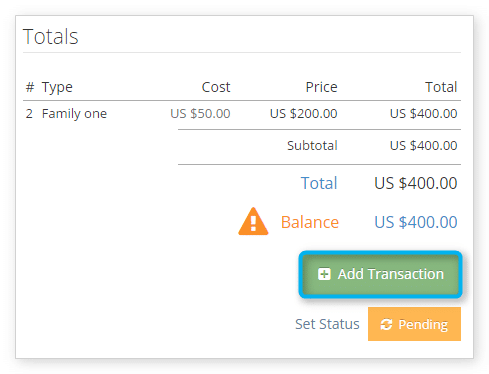Click the Price column header
Viewport: 489px width, 374px height.
pyautogui.click(x=321, y=87)
